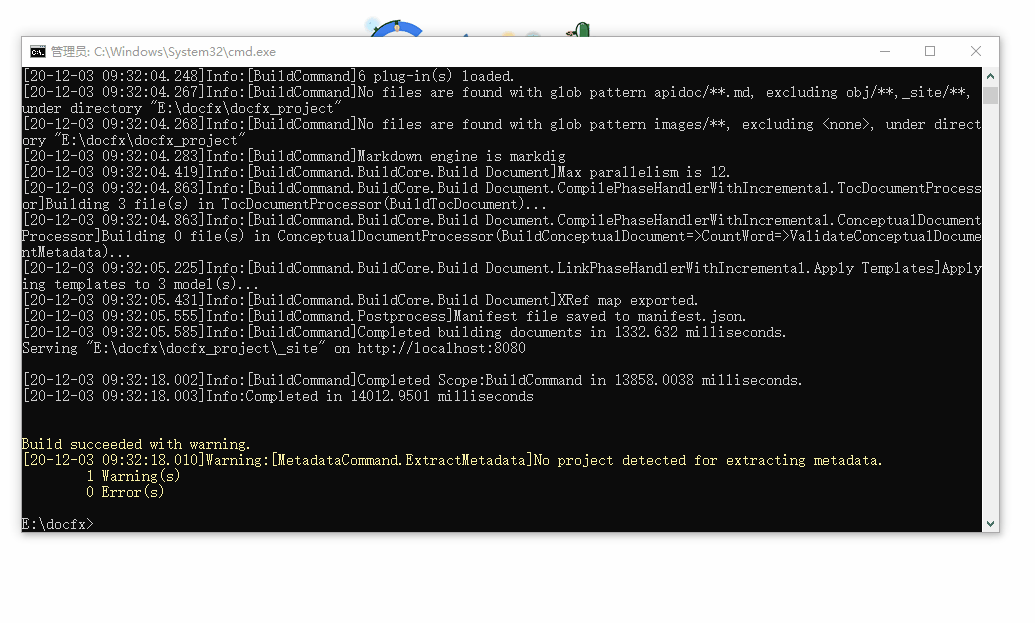The height and width of the screenshot is (623, 1035).
Task: Click the "1 Warning(s)" summary line
Action: [x=133, y=476]
